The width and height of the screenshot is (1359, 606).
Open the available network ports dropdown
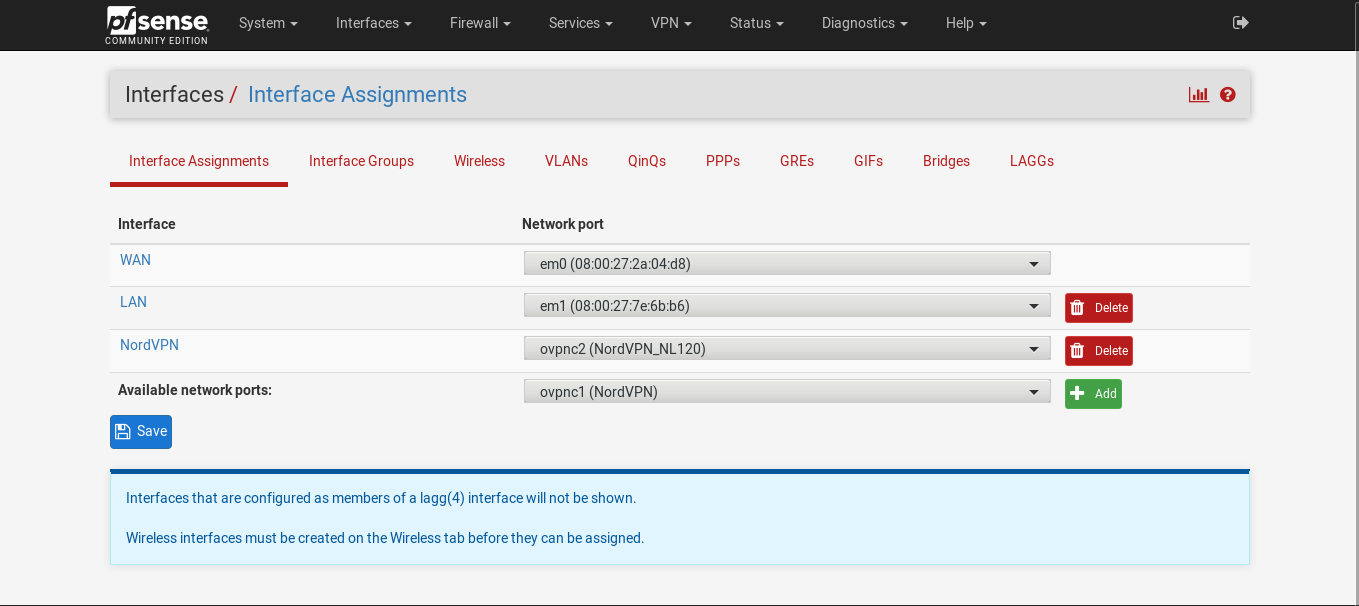coord(787,392)
